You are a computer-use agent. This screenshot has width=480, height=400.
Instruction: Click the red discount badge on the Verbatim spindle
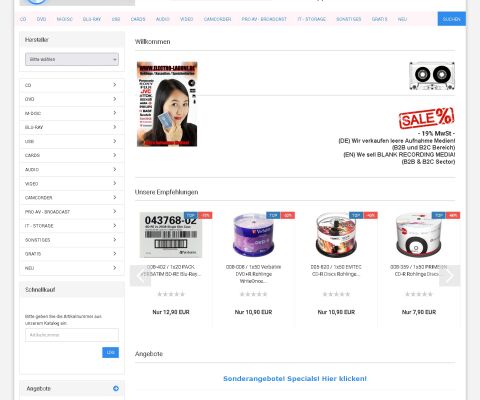[288, 215]
